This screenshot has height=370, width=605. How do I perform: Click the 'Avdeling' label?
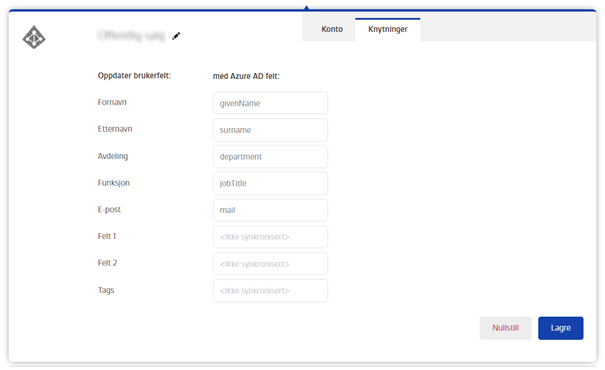tap(113, 156)
